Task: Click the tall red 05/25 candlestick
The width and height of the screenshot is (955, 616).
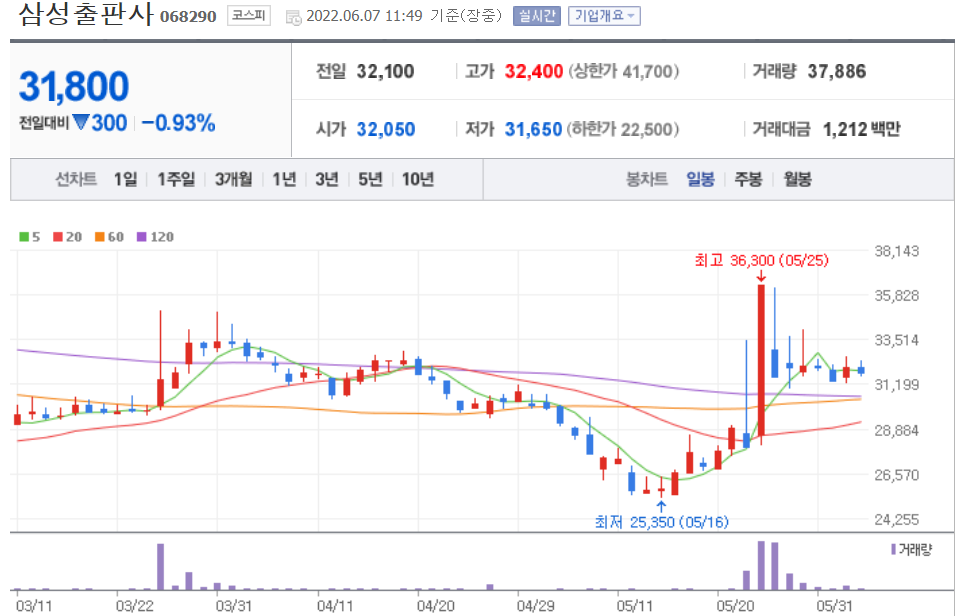Action: tap(761, 361)
